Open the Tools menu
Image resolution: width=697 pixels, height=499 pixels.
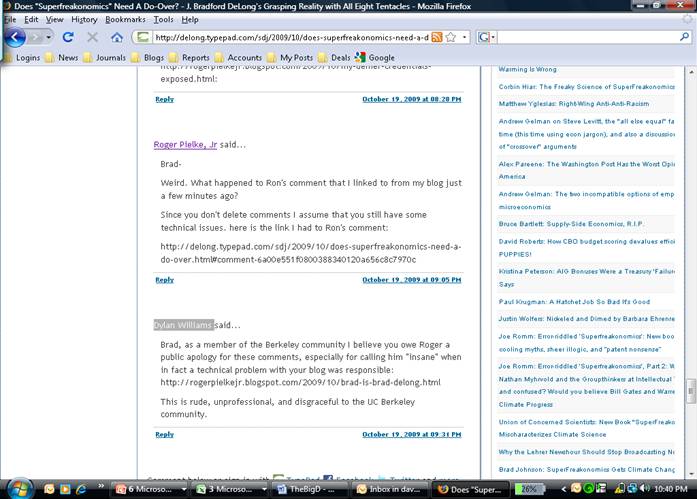point(164,20)
